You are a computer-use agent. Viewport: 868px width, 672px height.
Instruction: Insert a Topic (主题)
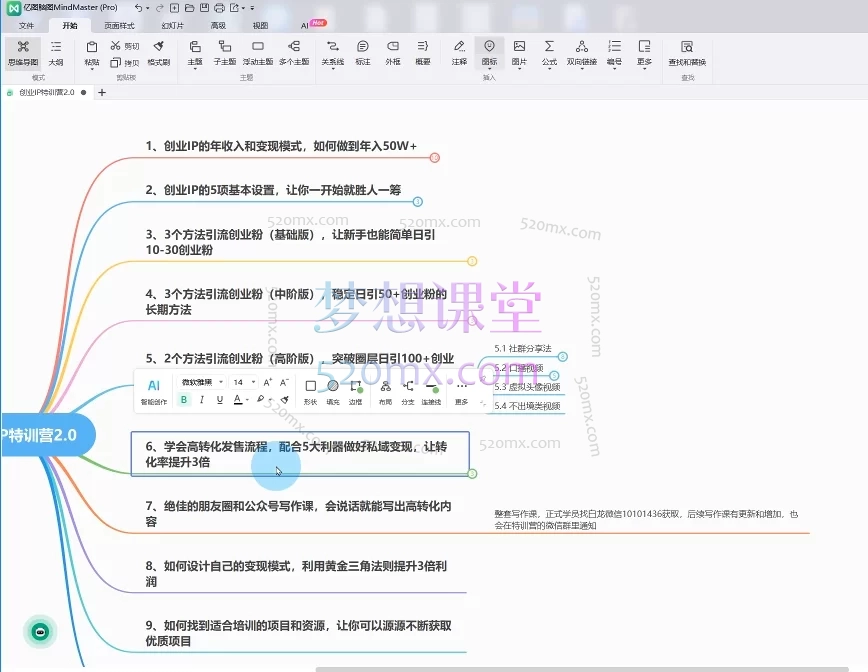[195, 53]
